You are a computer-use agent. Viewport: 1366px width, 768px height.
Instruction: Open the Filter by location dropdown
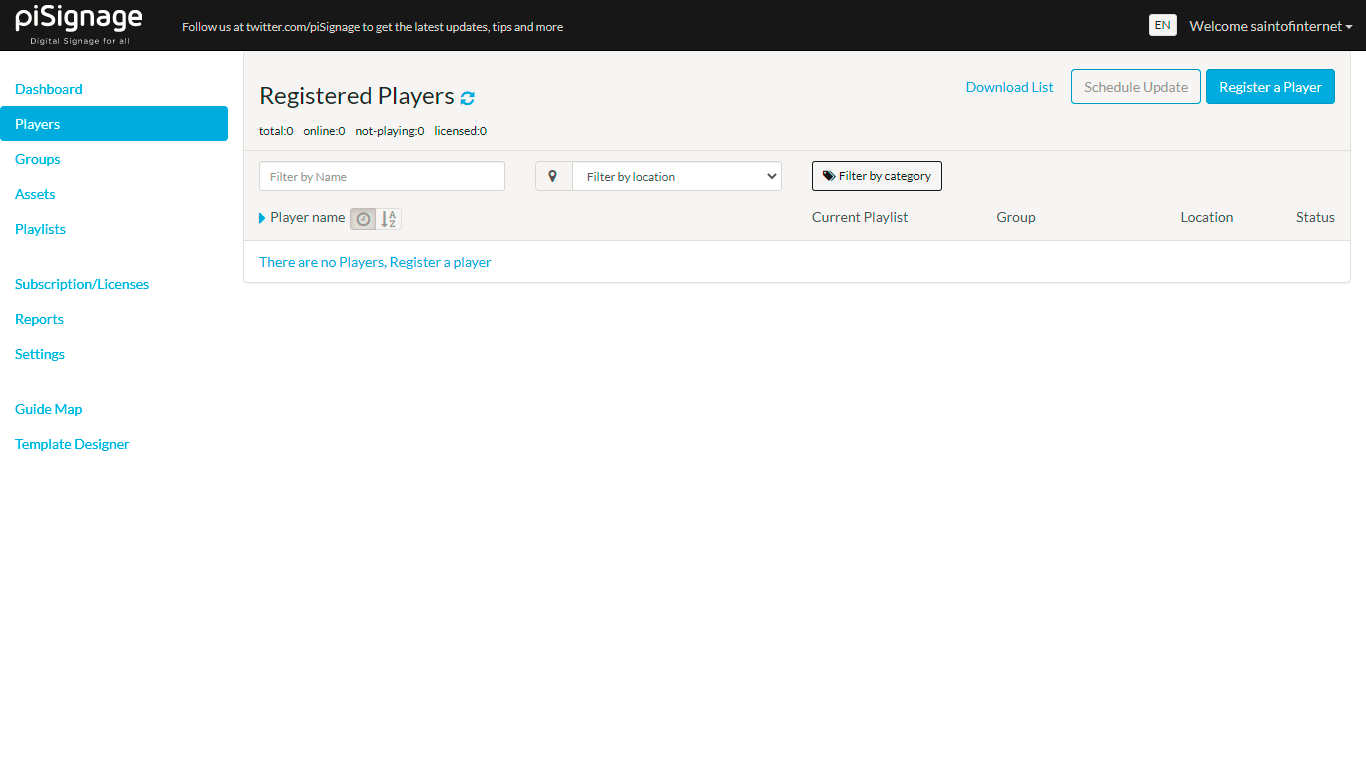coord(677,176)
